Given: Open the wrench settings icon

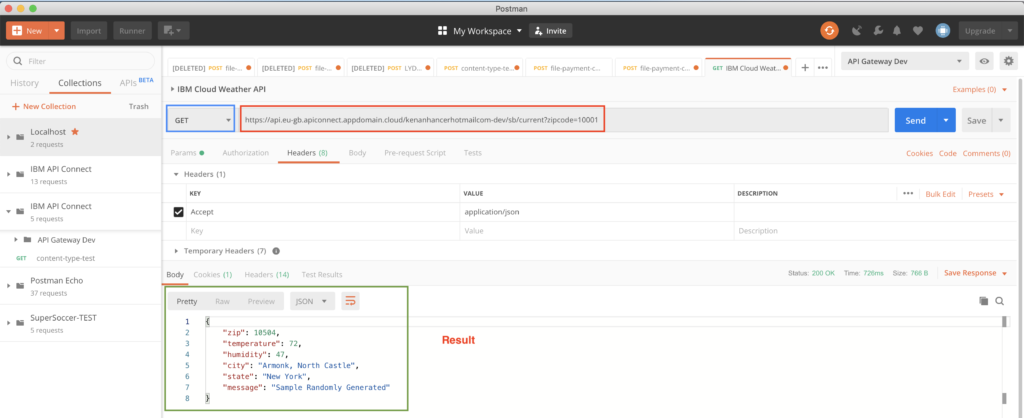Looking at the screenshot, I should [878, 31].
